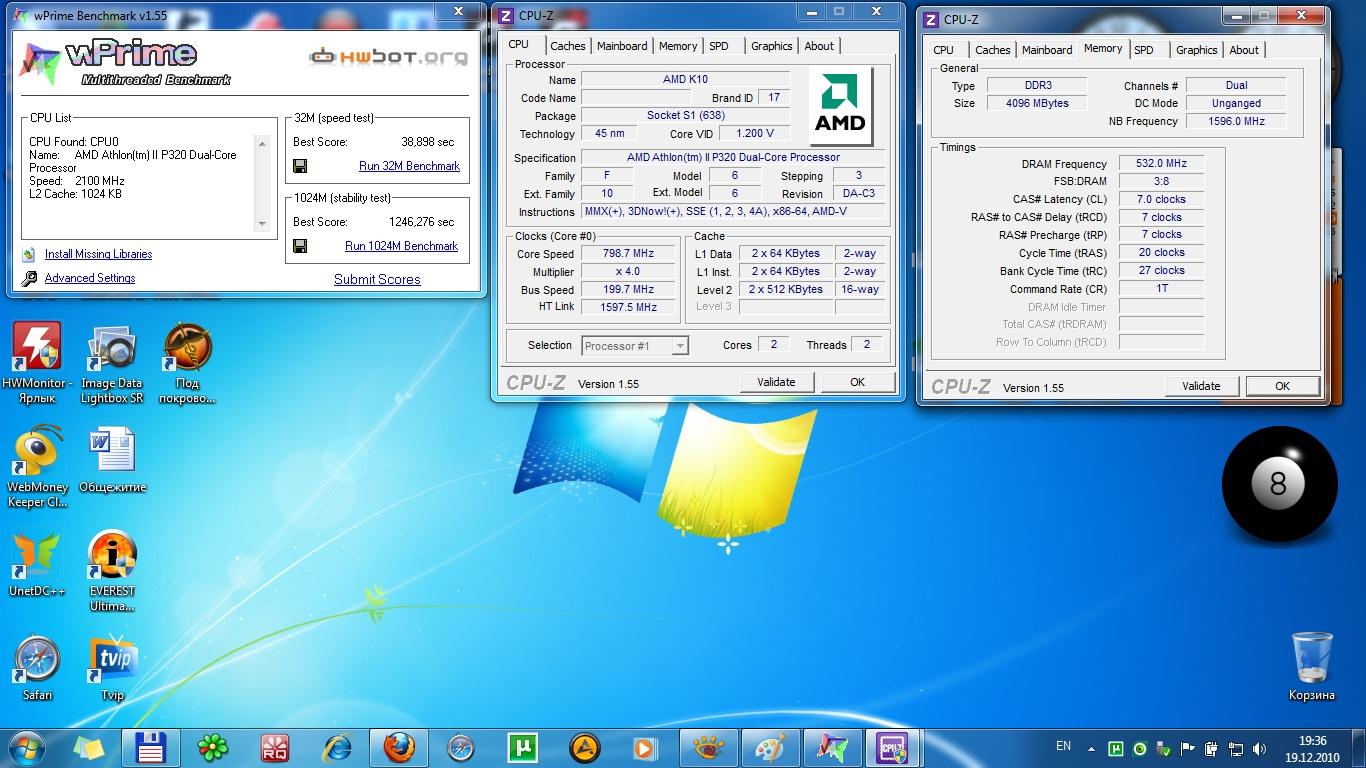The width and height of the screenshot is (1366, 768).
Task: Switch to Mainboard tab in left CPU-Z window
Action: (621, 46)
